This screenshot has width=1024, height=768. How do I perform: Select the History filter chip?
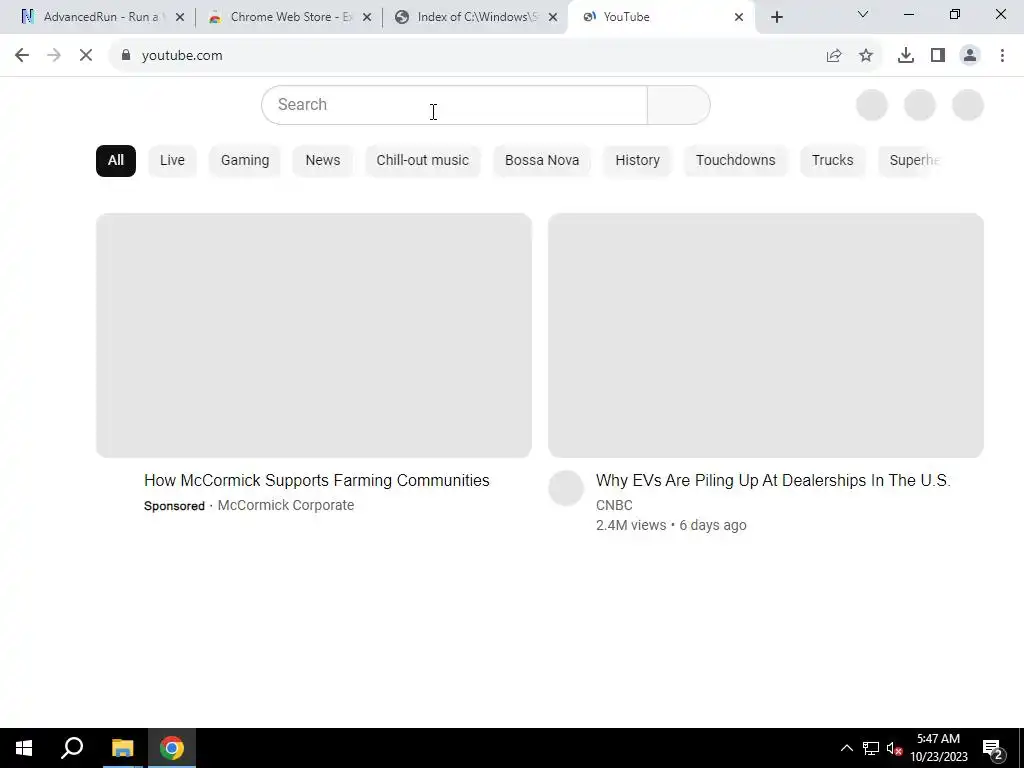(637, 161)
